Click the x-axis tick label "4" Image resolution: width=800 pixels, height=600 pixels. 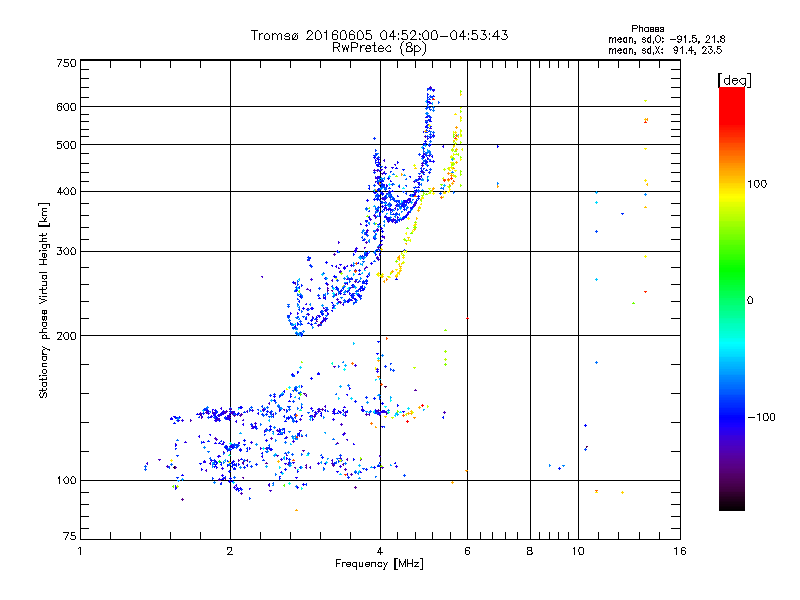coord(380,551)
